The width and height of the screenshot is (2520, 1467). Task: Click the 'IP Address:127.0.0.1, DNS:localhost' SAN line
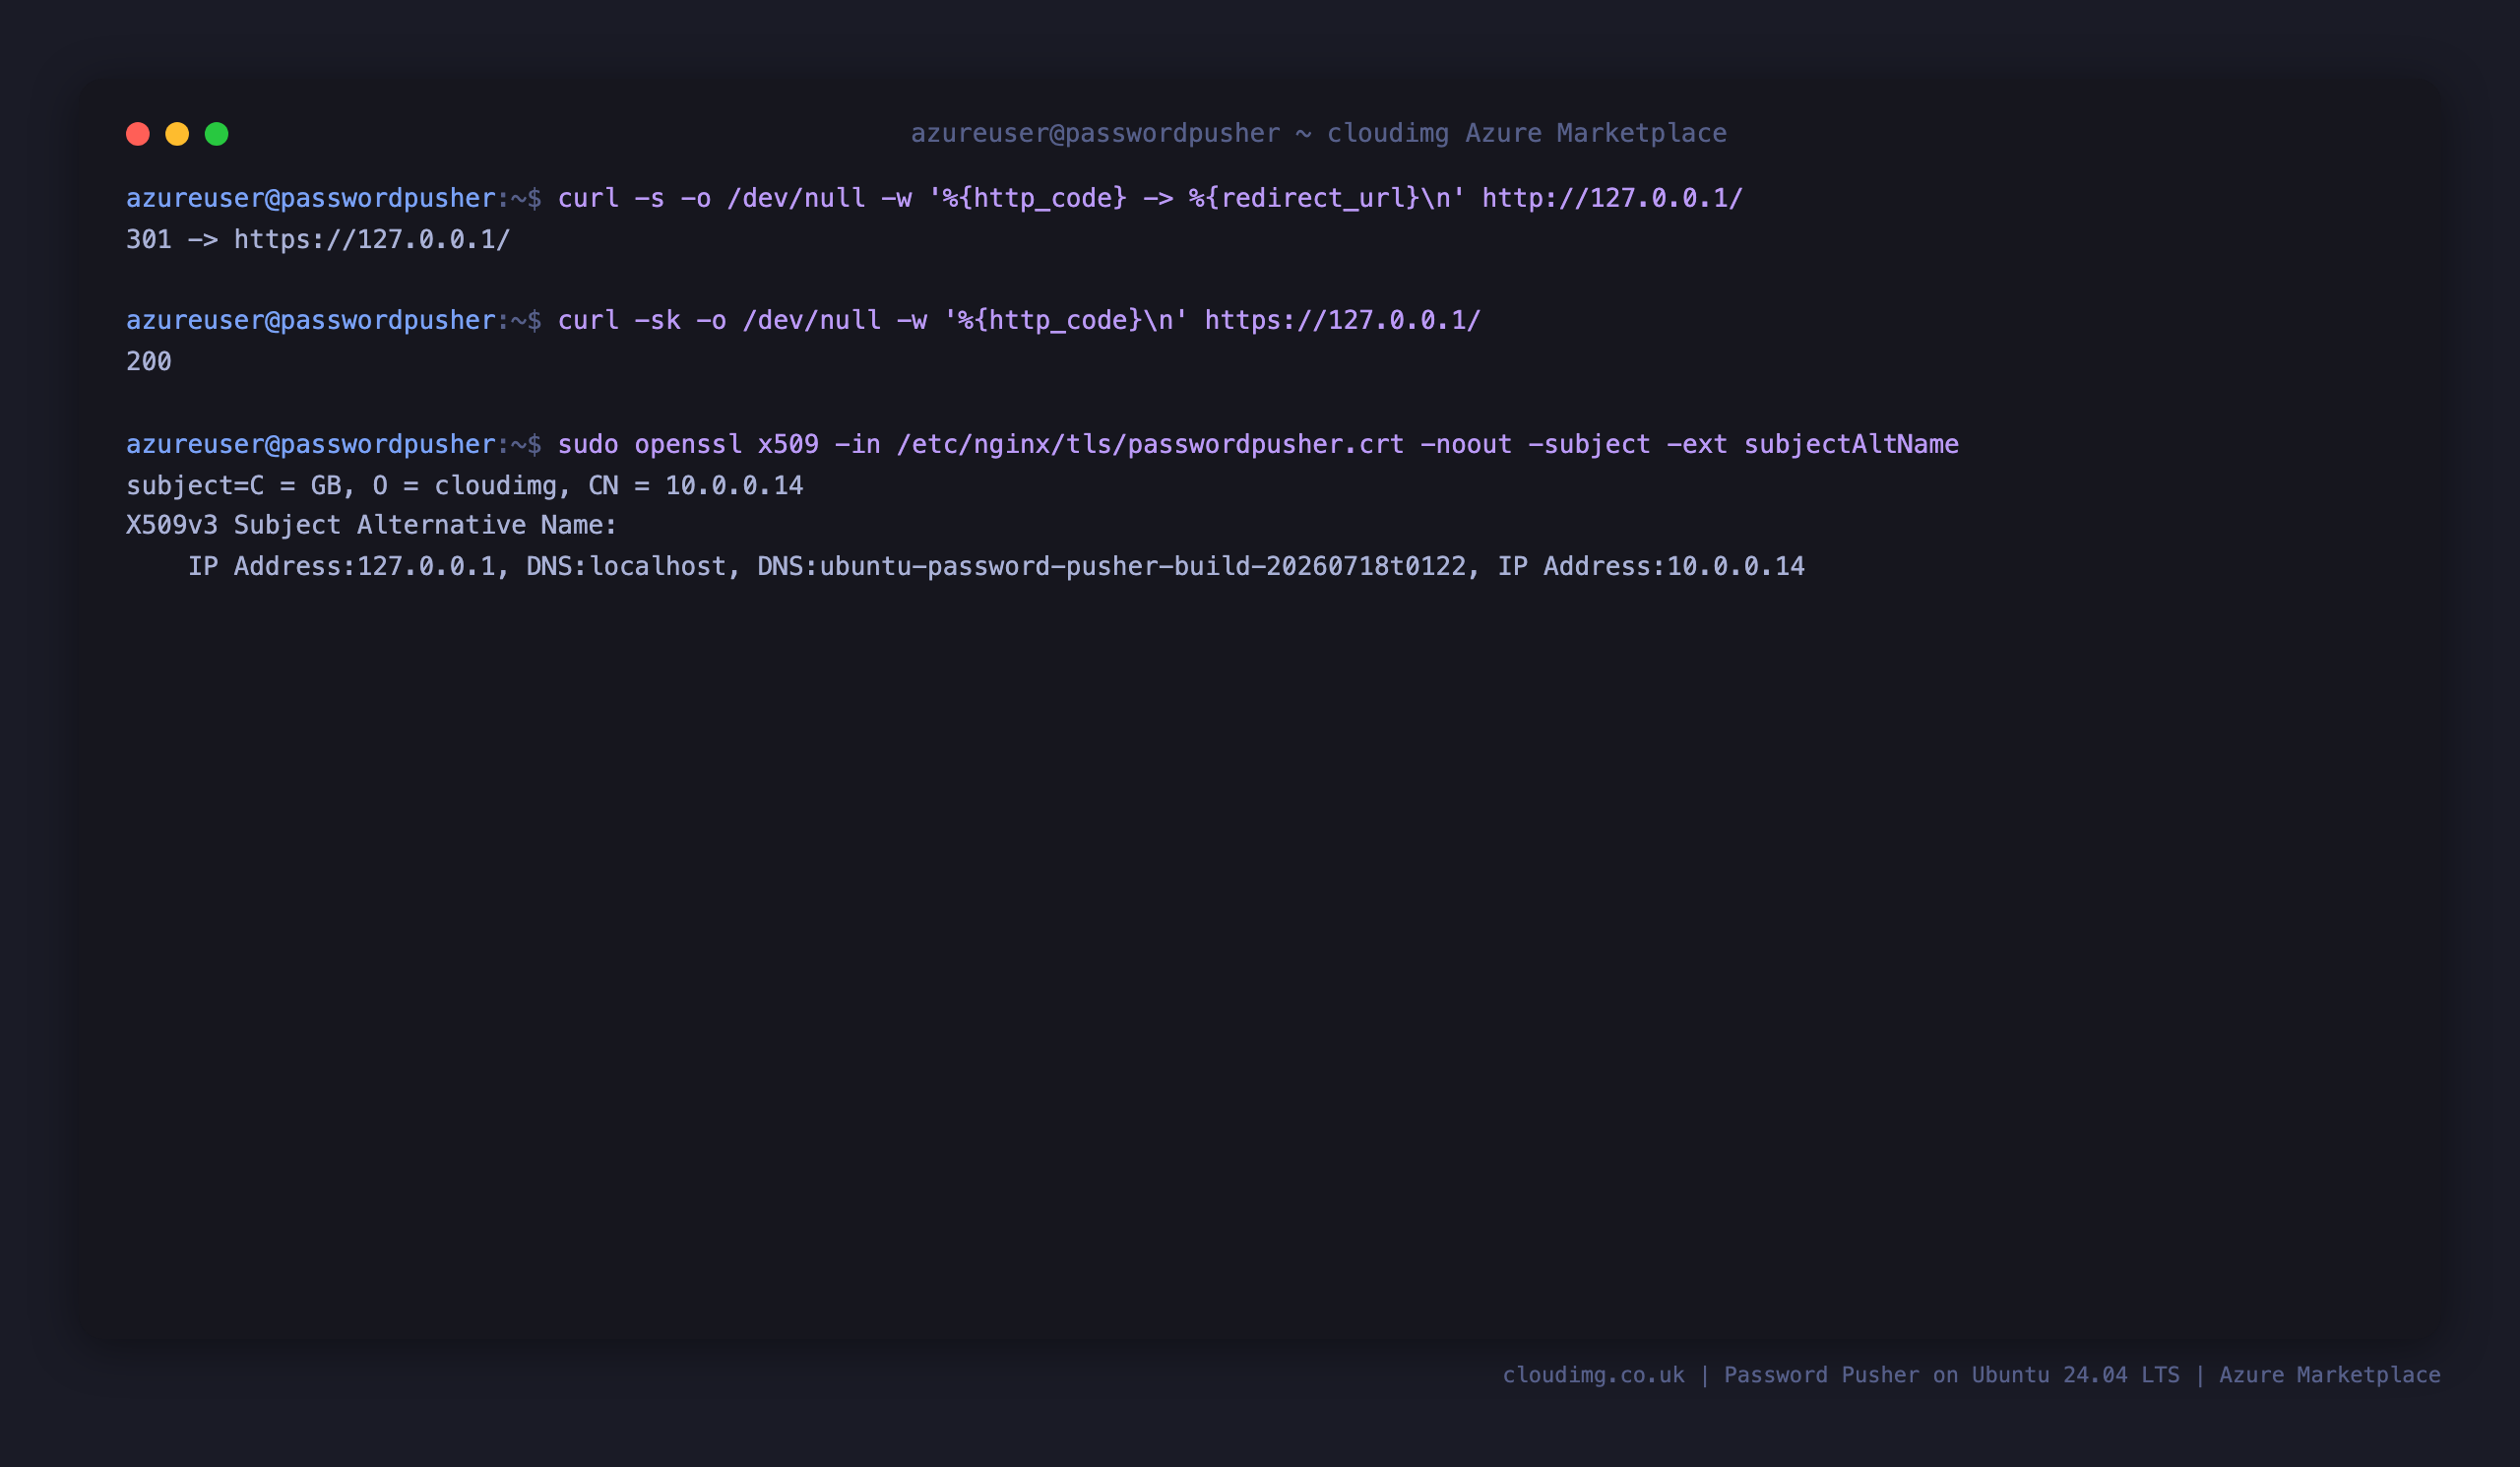996,566
